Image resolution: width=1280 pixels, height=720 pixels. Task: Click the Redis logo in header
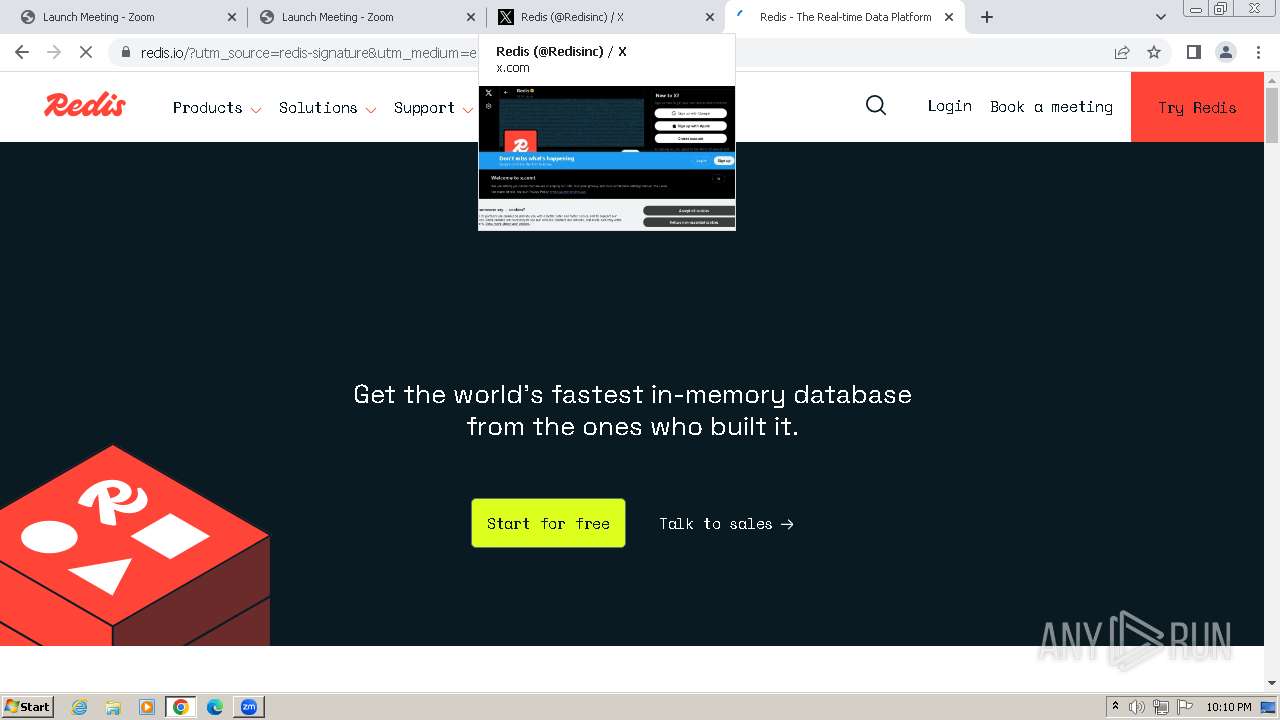coord(85,105)
